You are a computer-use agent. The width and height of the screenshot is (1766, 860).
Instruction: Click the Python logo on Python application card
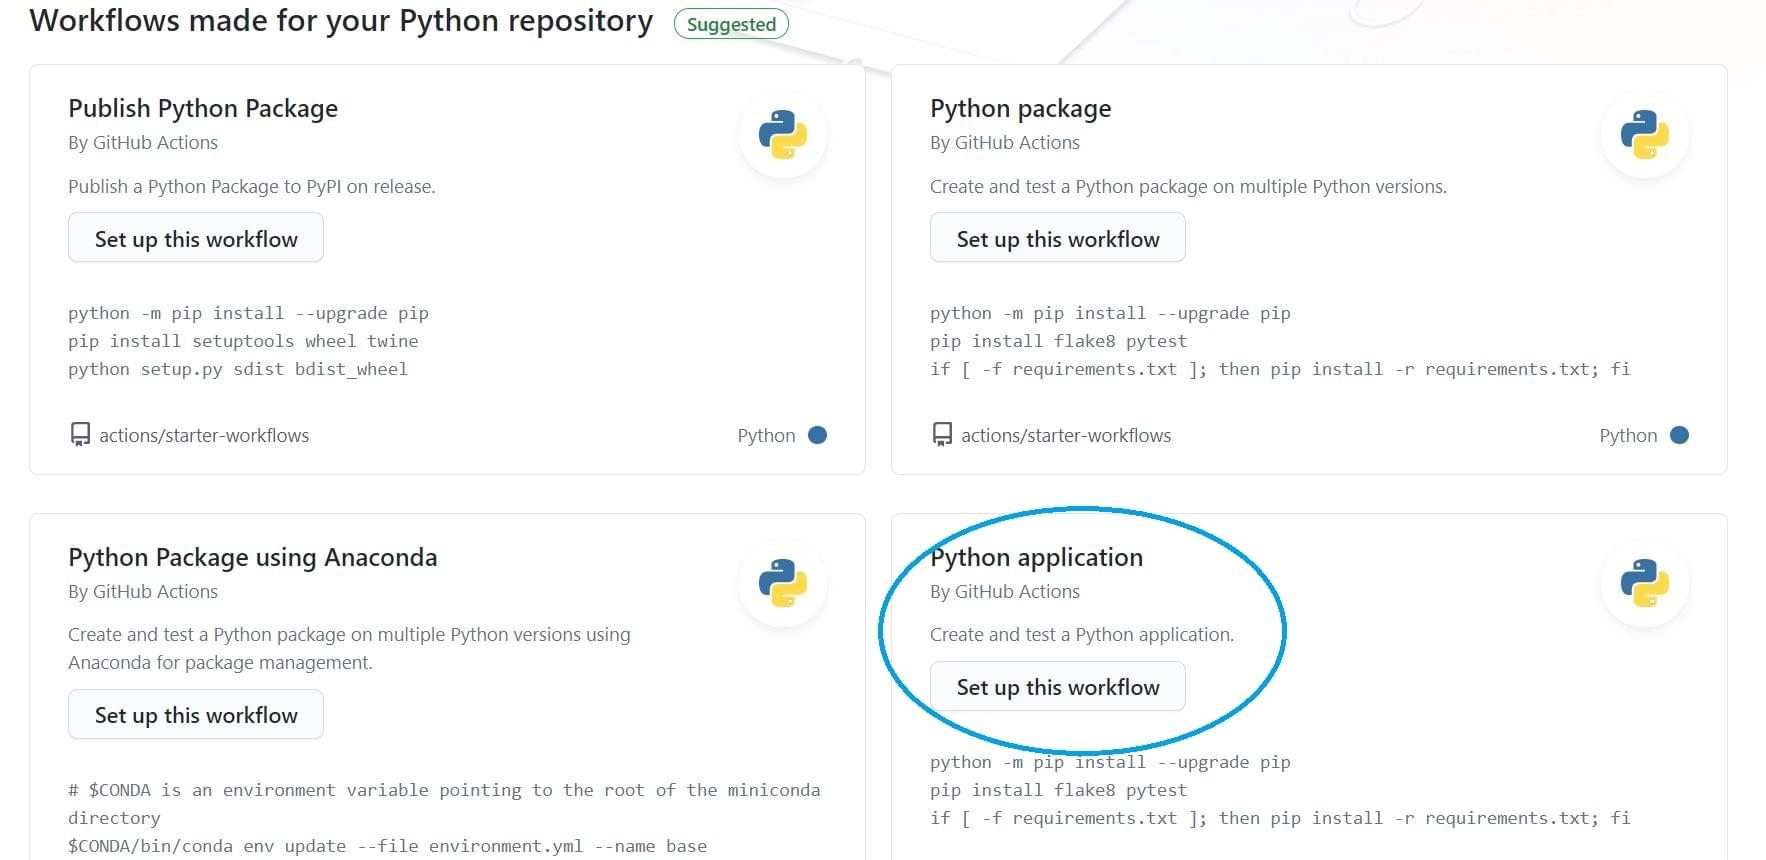1644,583
